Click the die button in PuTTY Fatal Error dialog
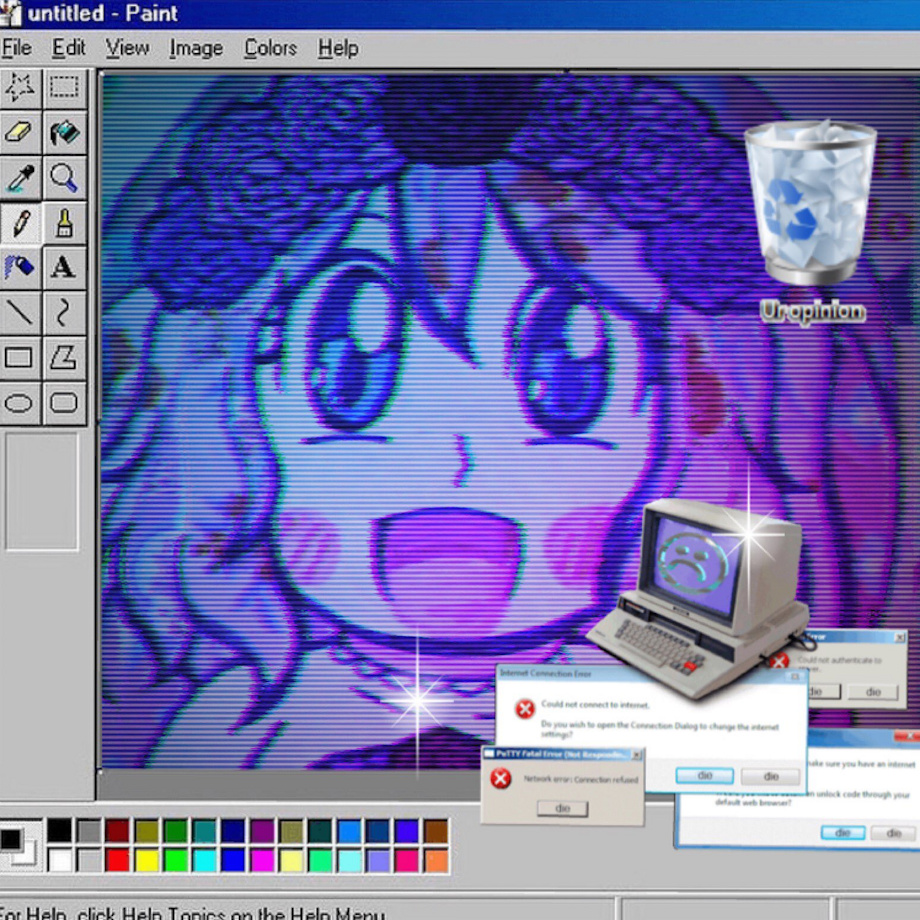 point(562,809)
